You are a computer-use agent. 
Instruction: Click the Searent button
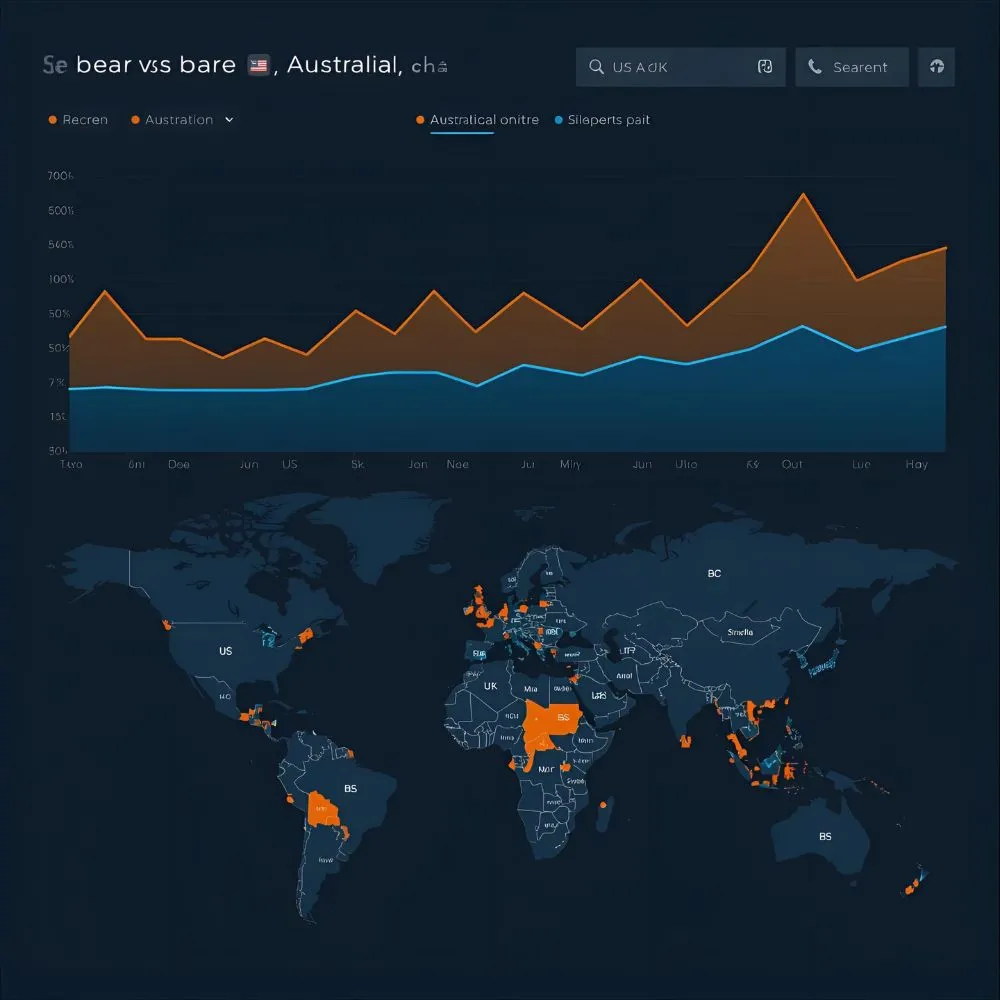[x=852, y=67]
